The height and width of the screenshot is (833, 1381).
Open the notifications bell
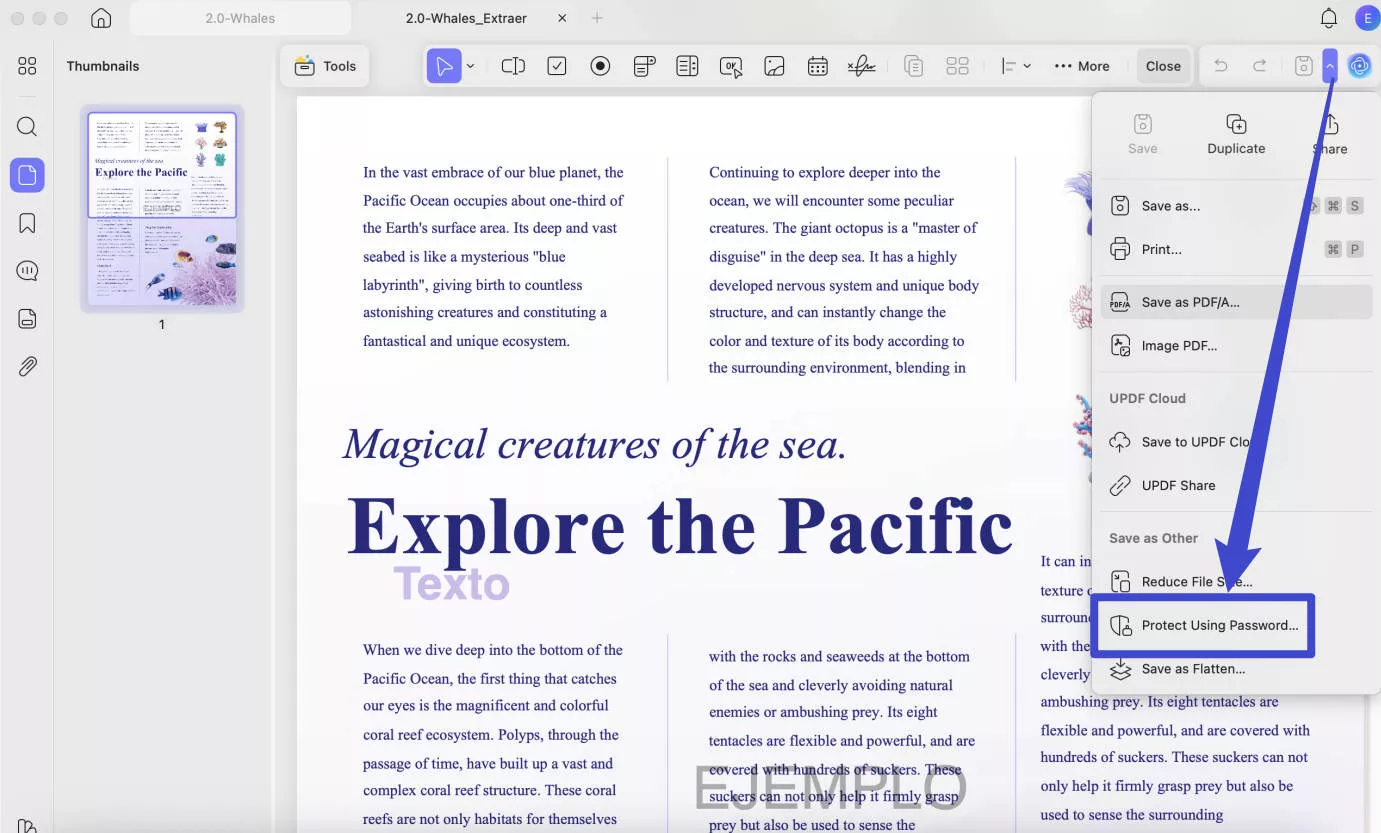1329,18
